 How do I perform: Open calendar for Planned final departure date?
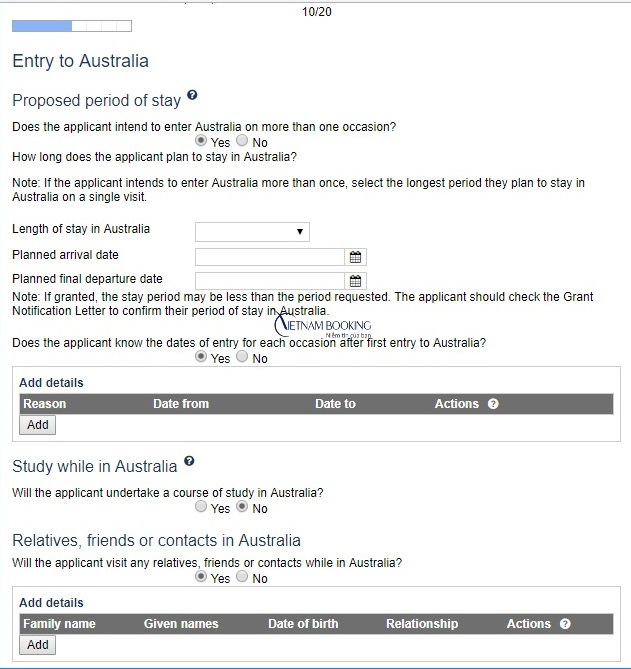(x=355, y=280)
